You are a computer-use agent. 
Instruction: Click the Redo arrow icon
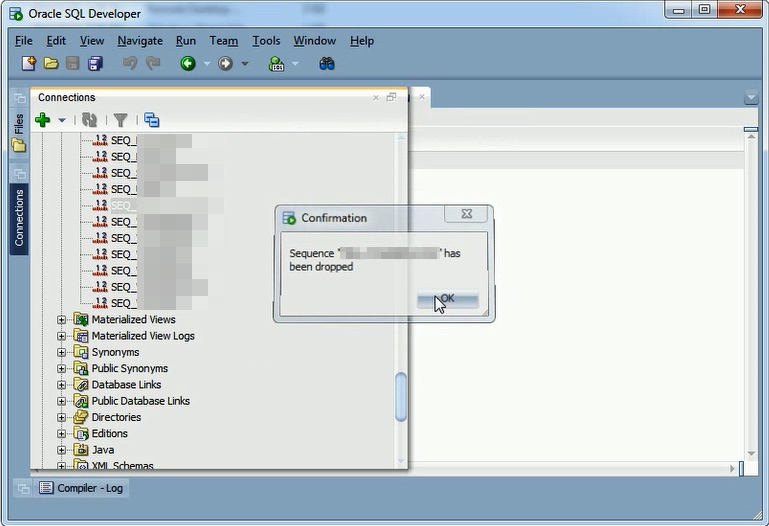pyautogui.click(x=153, y=63)
